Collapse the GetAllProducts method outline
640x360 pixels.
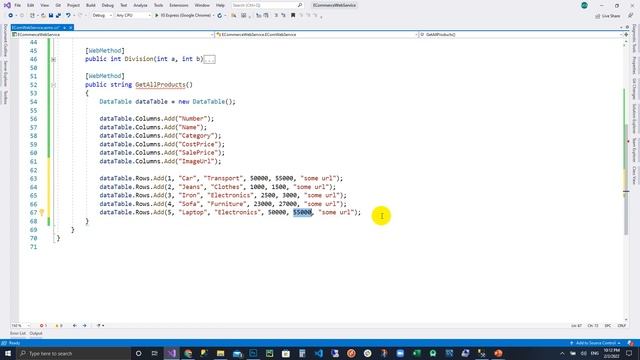[53, 85]
